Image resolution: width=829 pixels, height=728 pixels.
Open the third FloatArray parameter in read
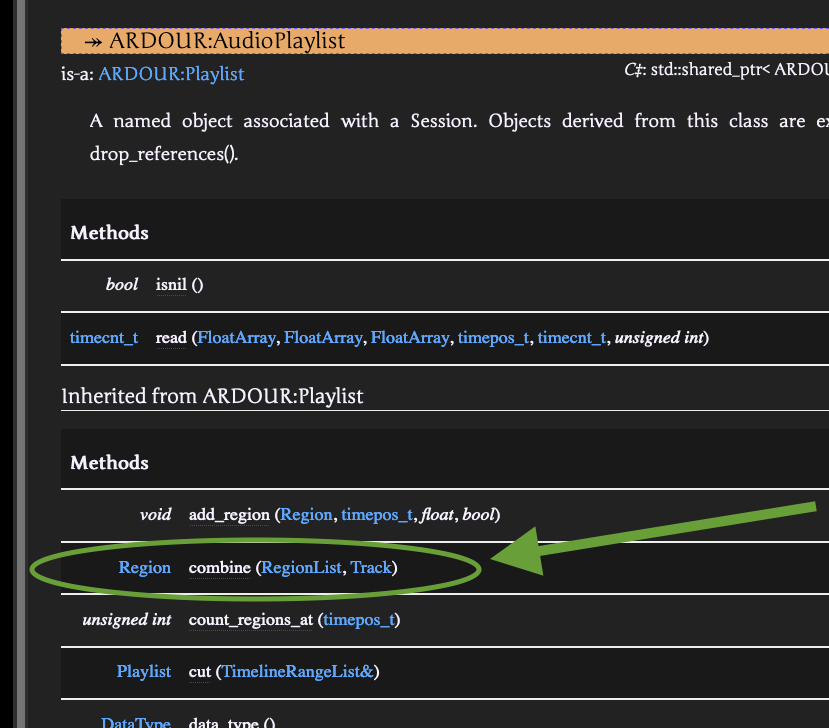(x=409, y=338)
